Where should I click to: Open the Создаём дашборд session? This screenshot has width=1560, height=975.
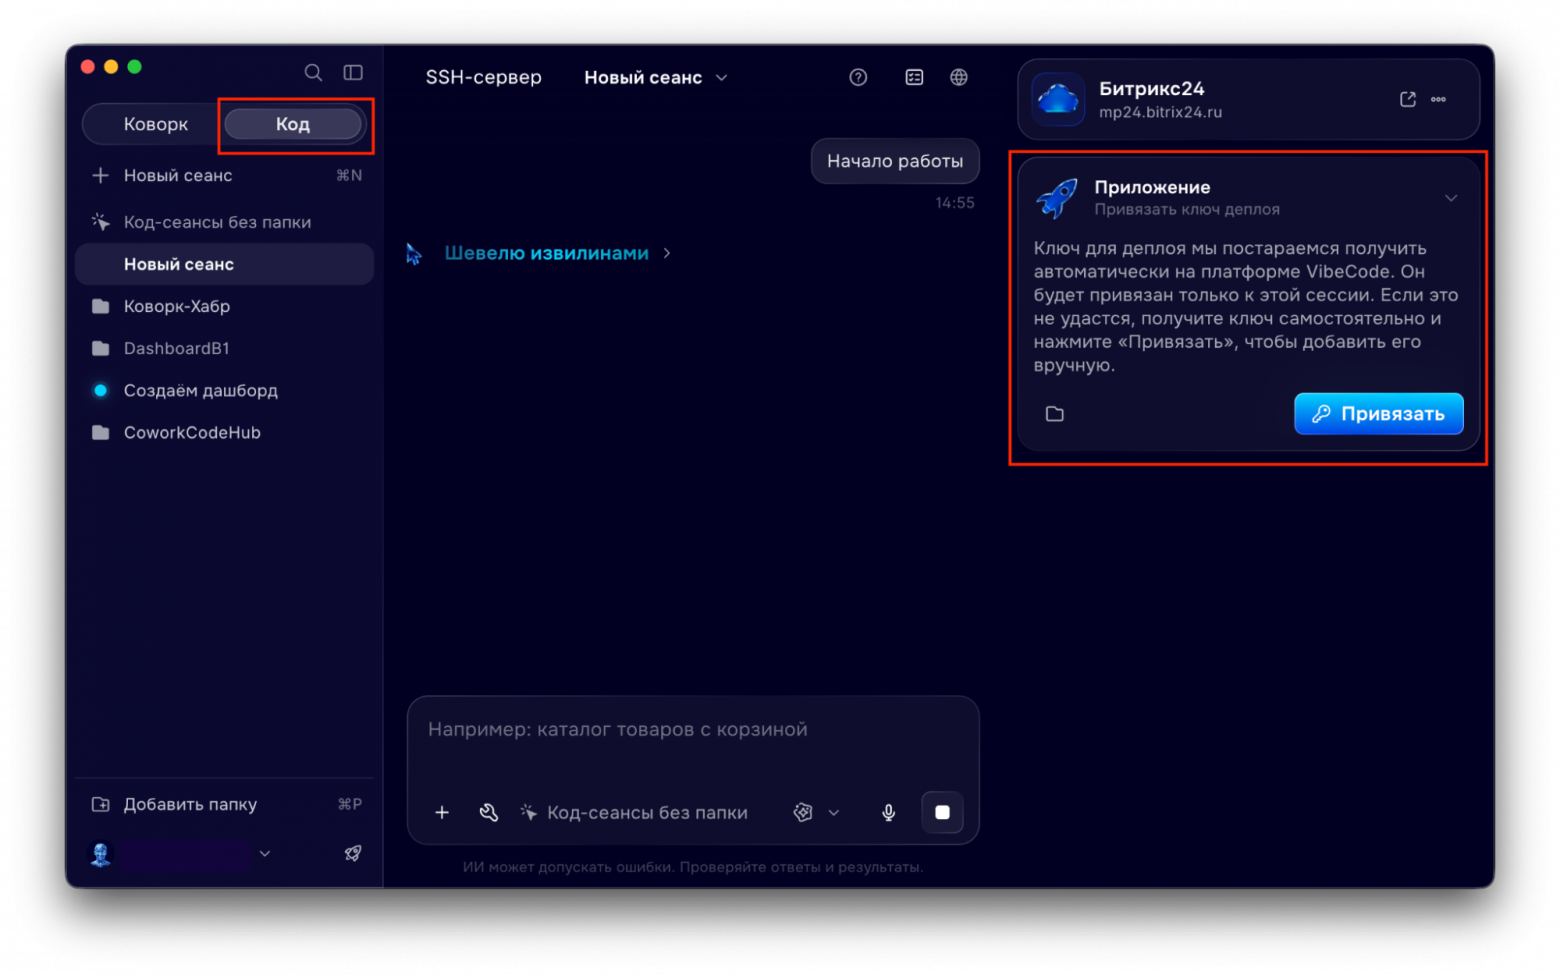pos(225,390)
